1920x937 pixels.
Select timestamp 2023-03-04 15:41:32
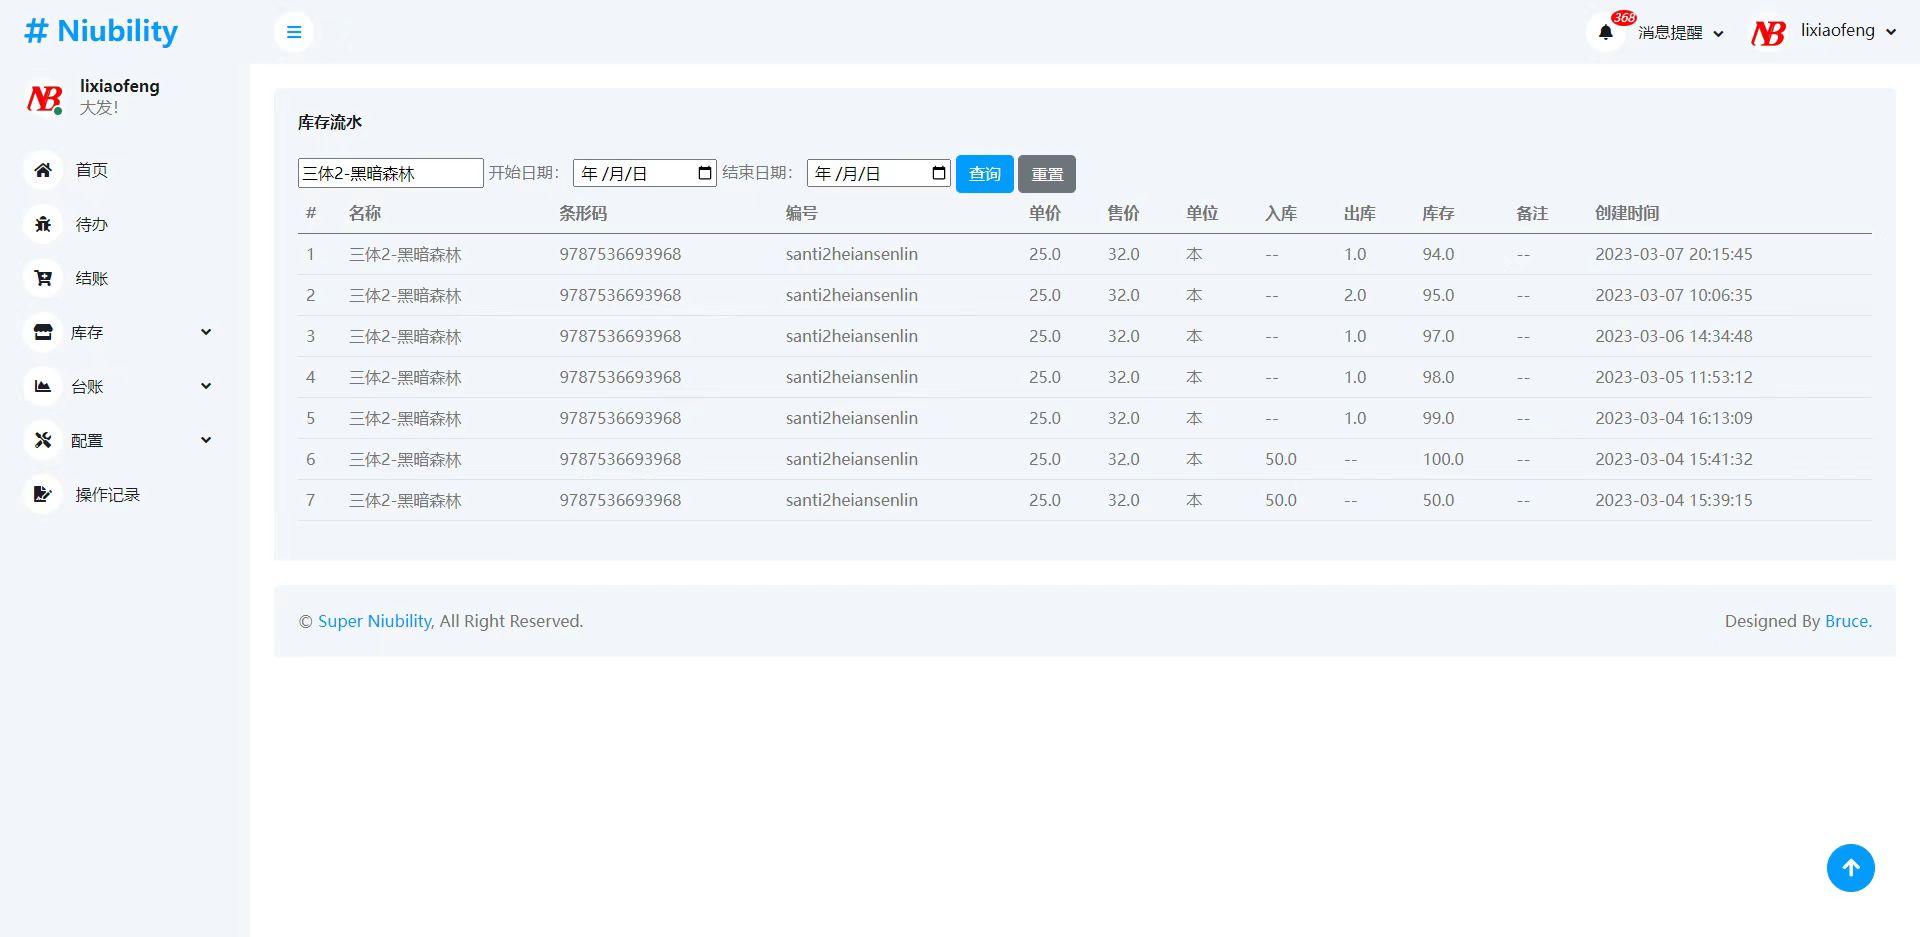[1674, 459]
